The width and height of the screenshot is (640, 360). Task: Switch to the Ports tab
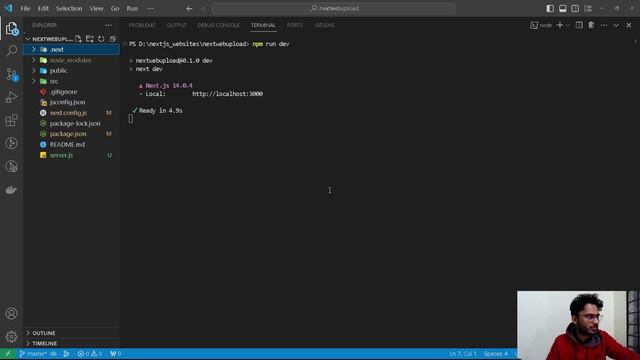point(295,25)
